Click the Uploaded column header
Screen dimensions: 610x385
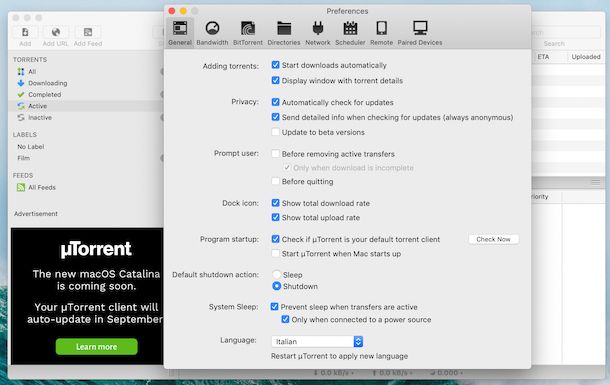coord(586,57)
